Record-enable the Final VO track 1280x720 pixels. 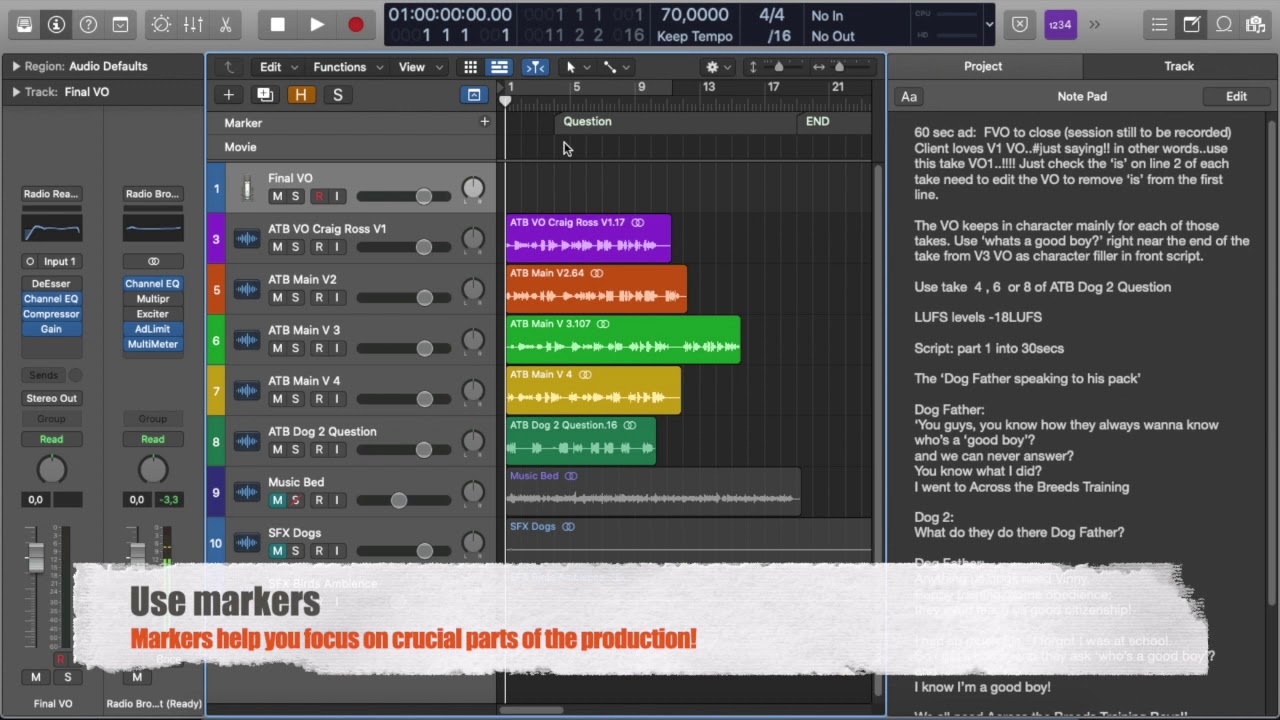click(319, 196)
